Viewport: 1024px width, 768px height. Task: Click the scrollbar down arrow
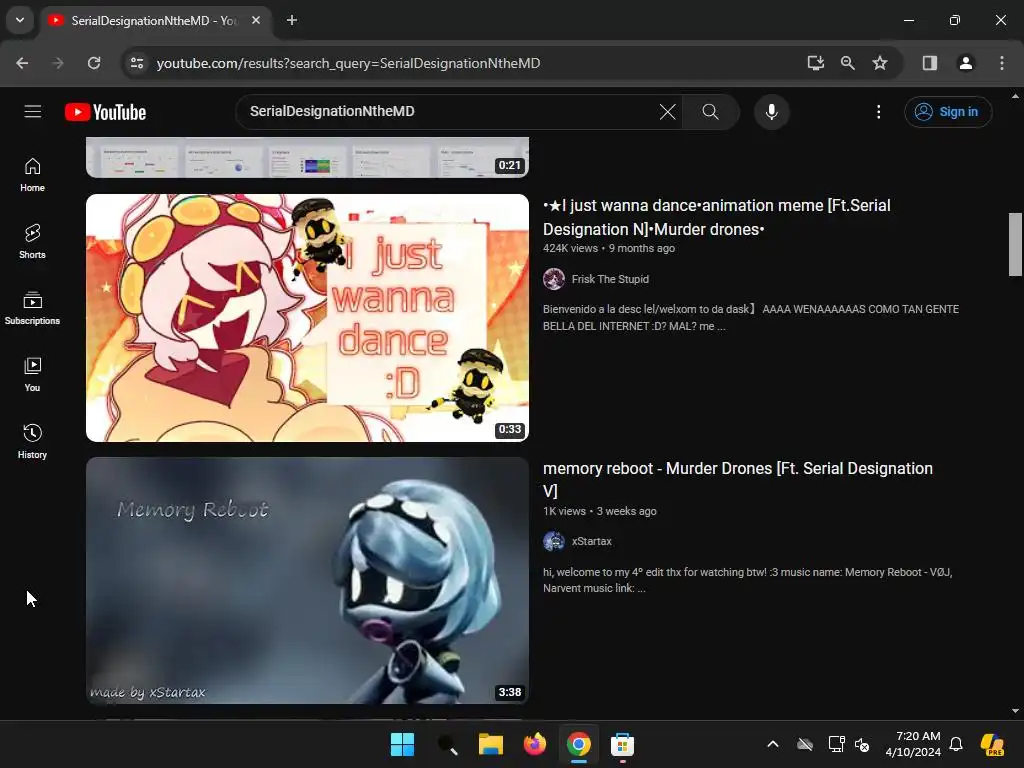click(1016, 711)
